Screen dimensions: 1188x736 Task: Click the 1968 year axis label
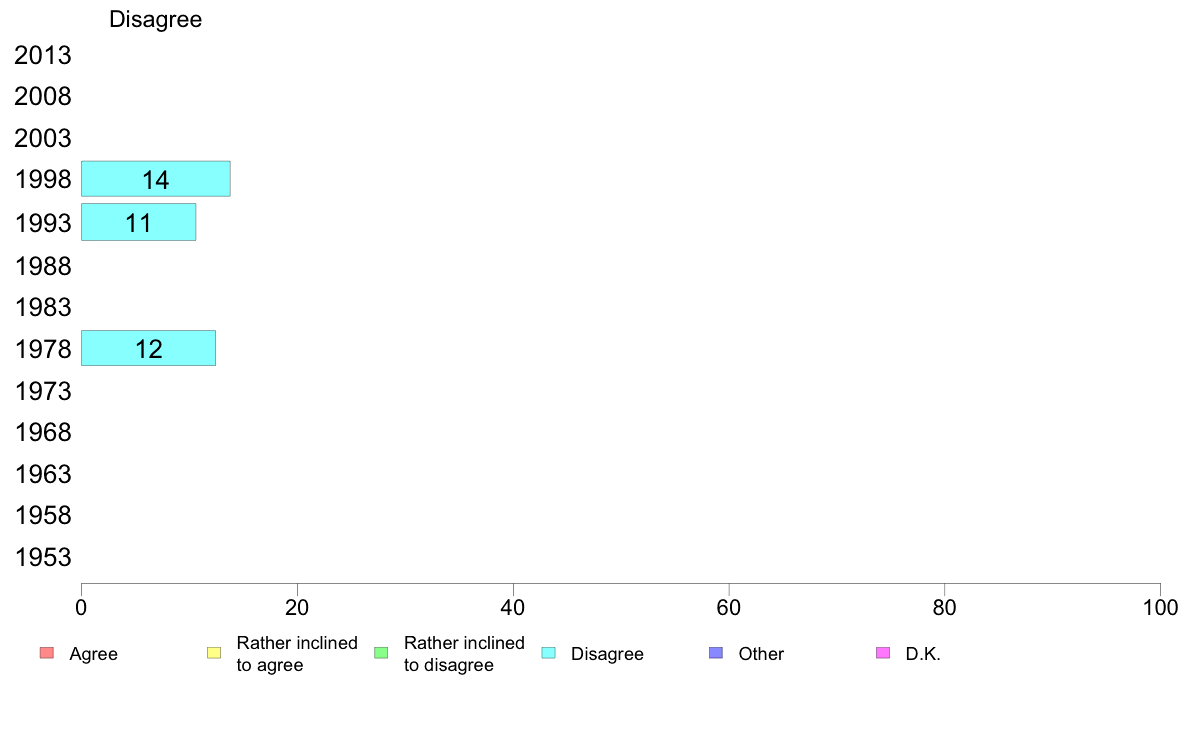click(42, 432)
